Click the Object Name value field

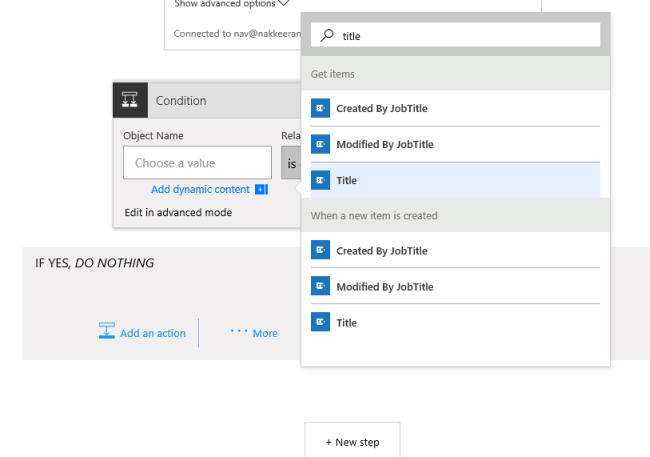point(197,163)
